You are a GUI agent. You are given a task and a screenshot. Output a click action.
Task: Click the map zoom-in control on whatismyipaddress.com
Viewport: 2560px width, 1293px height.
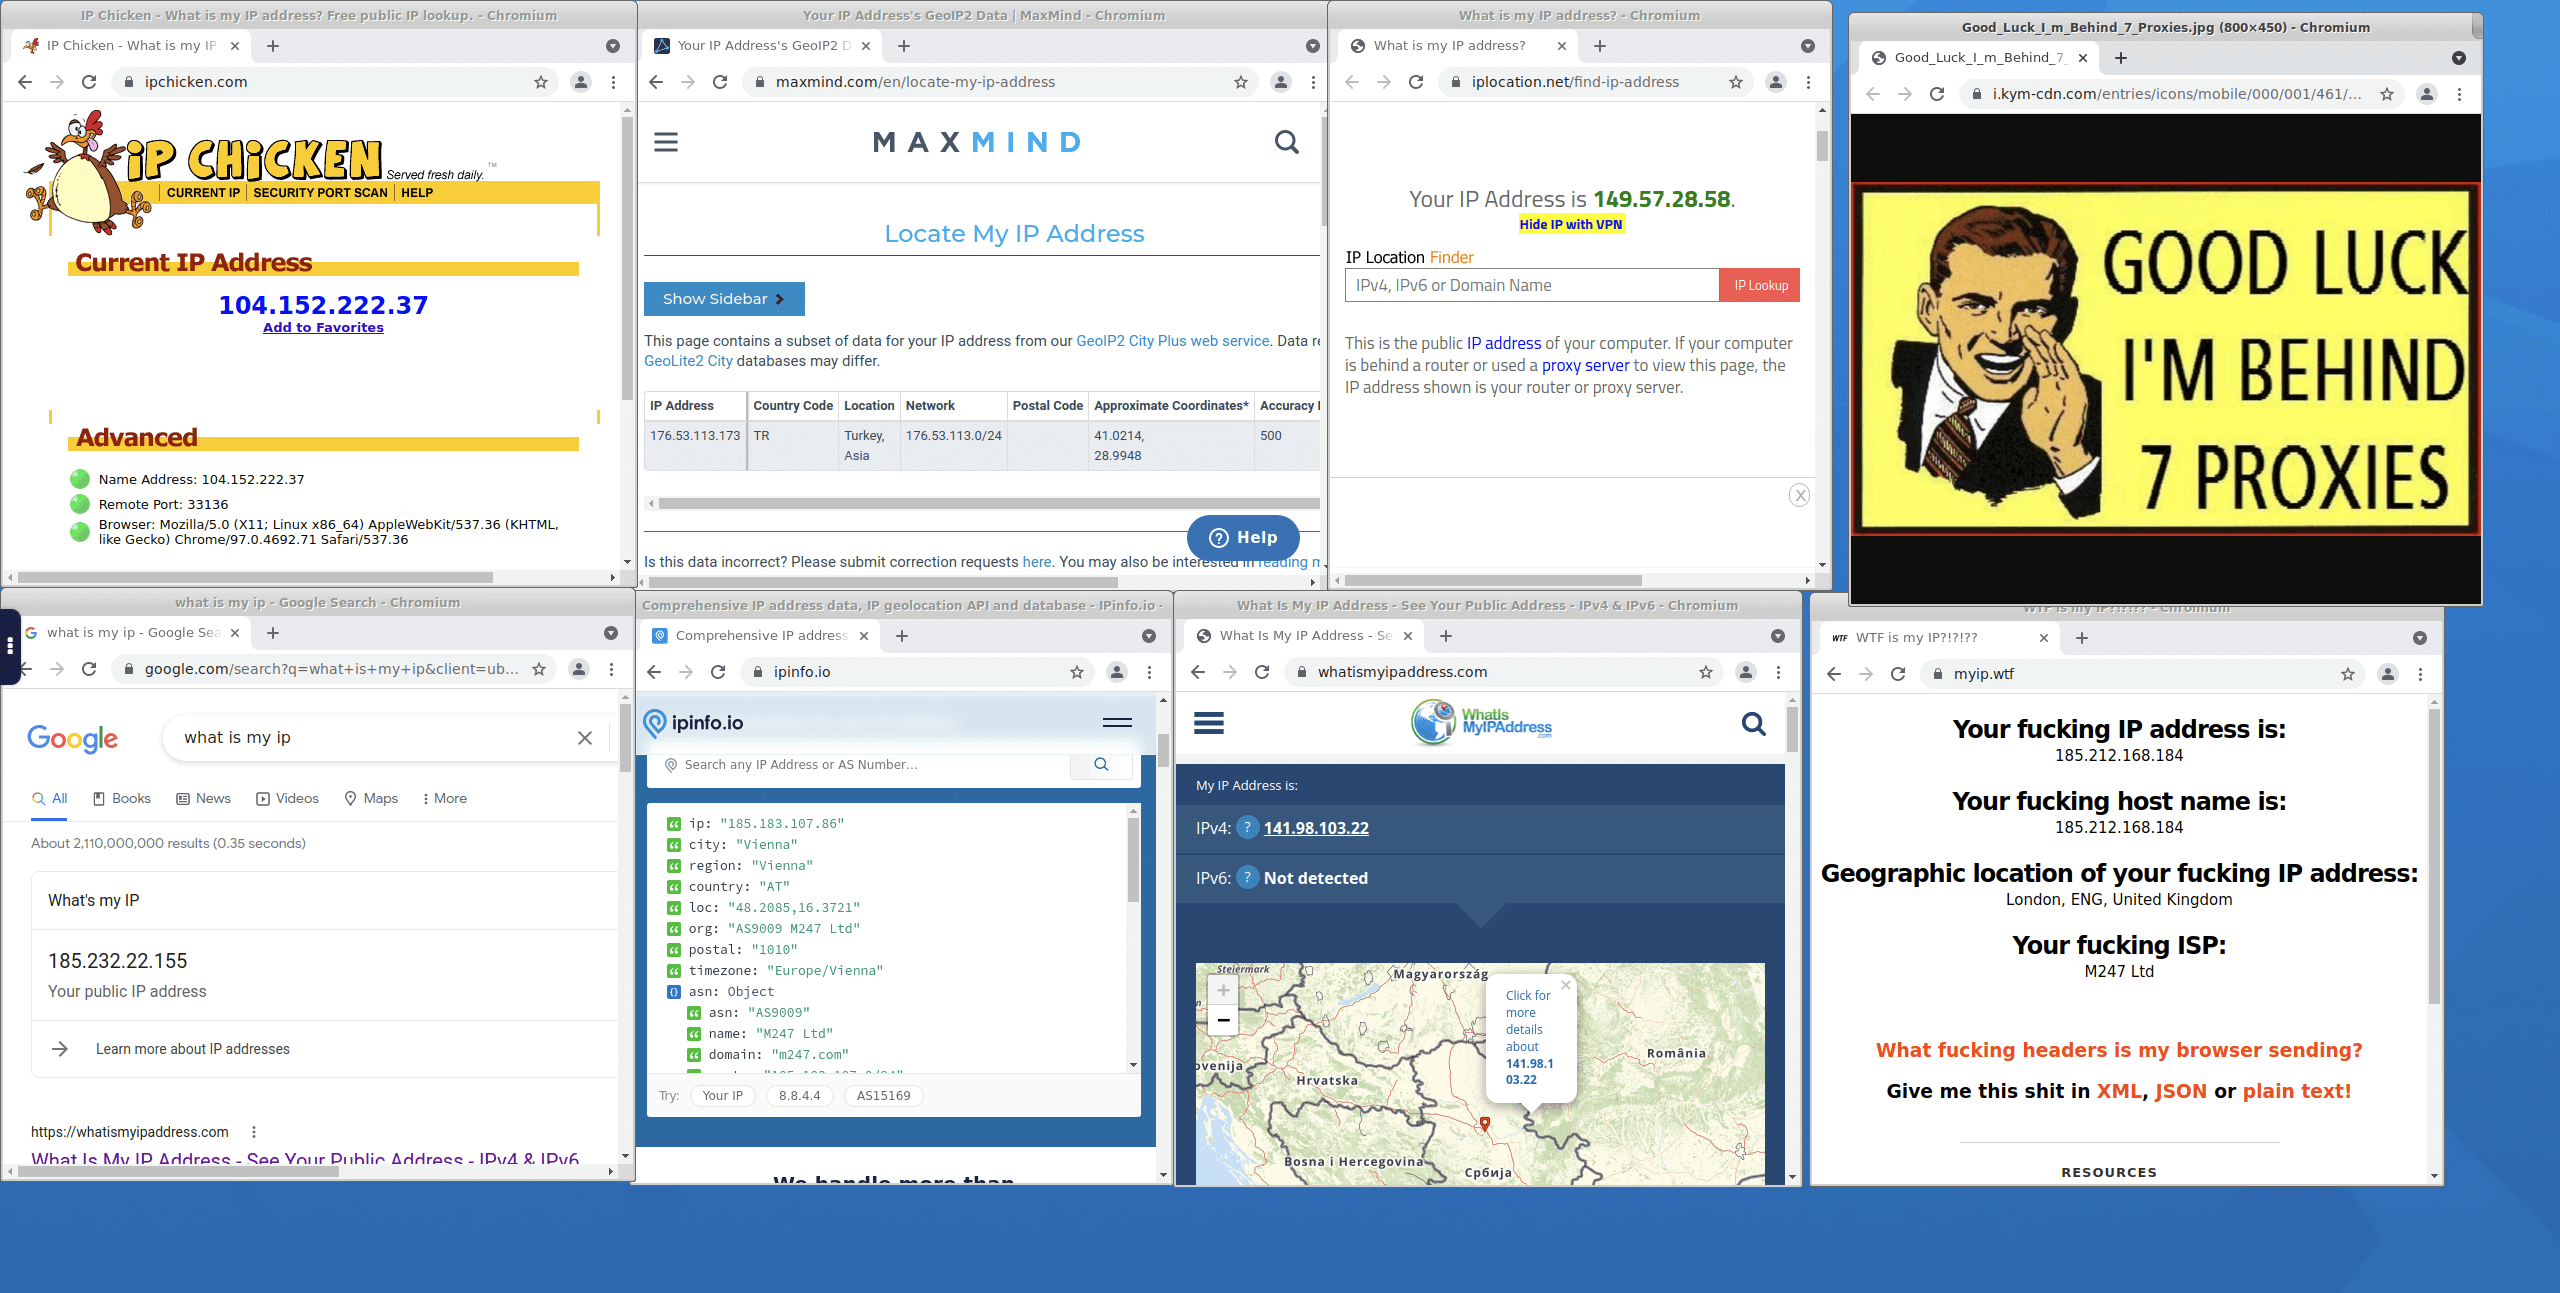click(x=1222, y=989)
